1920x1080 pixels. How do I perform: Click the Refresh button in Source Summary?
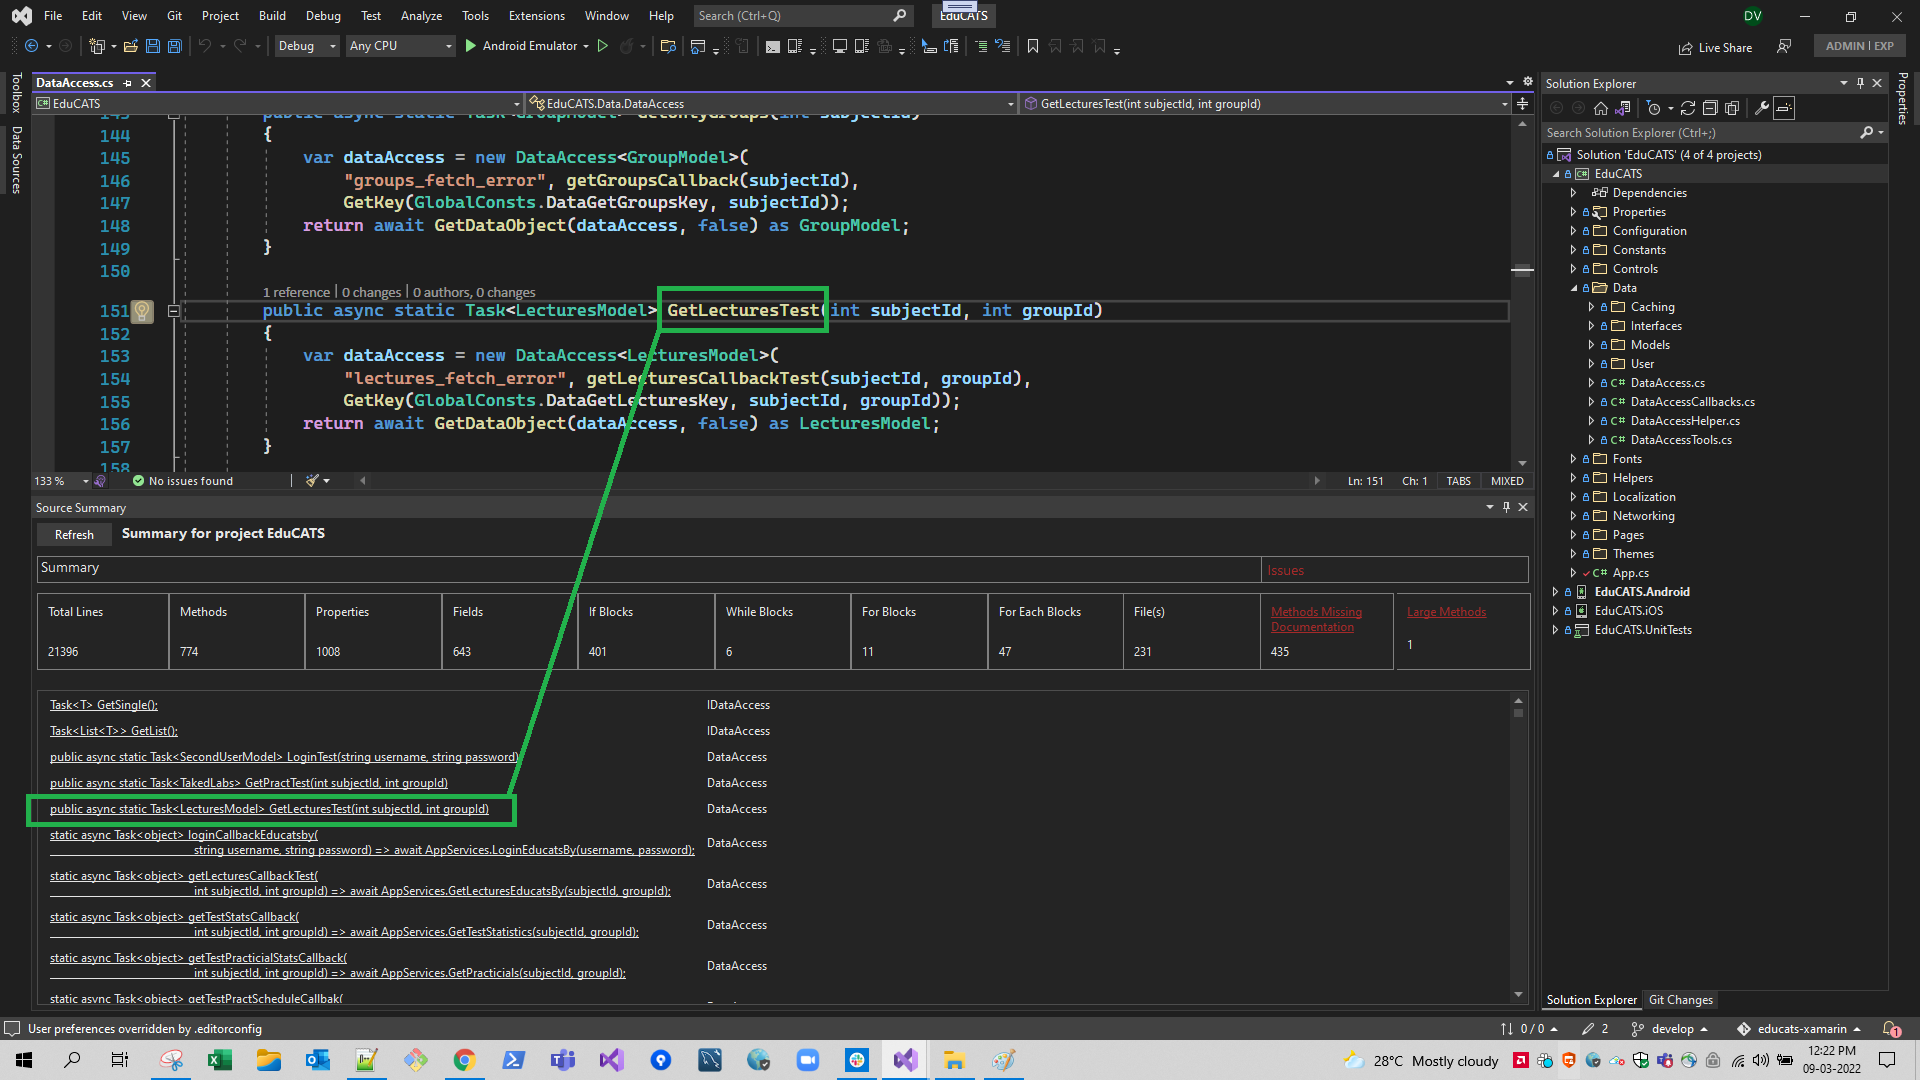pos(73,534)
